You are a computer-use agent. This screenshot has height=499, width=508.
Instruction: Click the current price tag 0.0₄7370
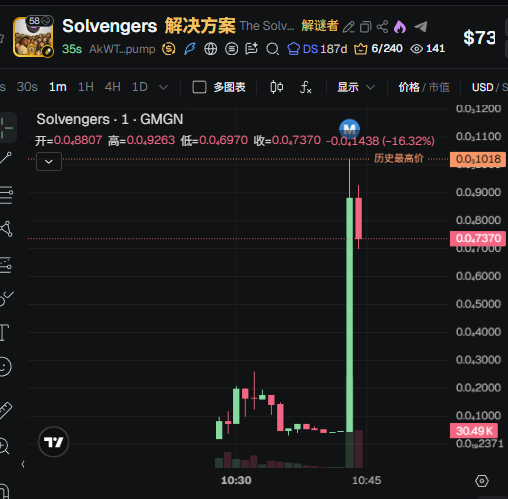click(x=478, y=238)
